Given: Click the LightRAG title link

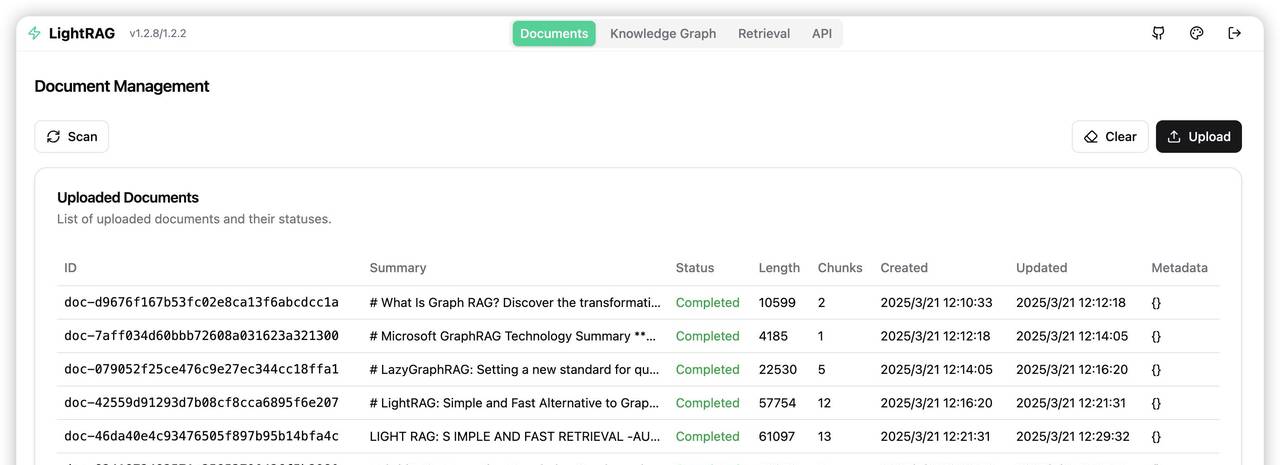Looking at the screenshot, I should [81, 33].
